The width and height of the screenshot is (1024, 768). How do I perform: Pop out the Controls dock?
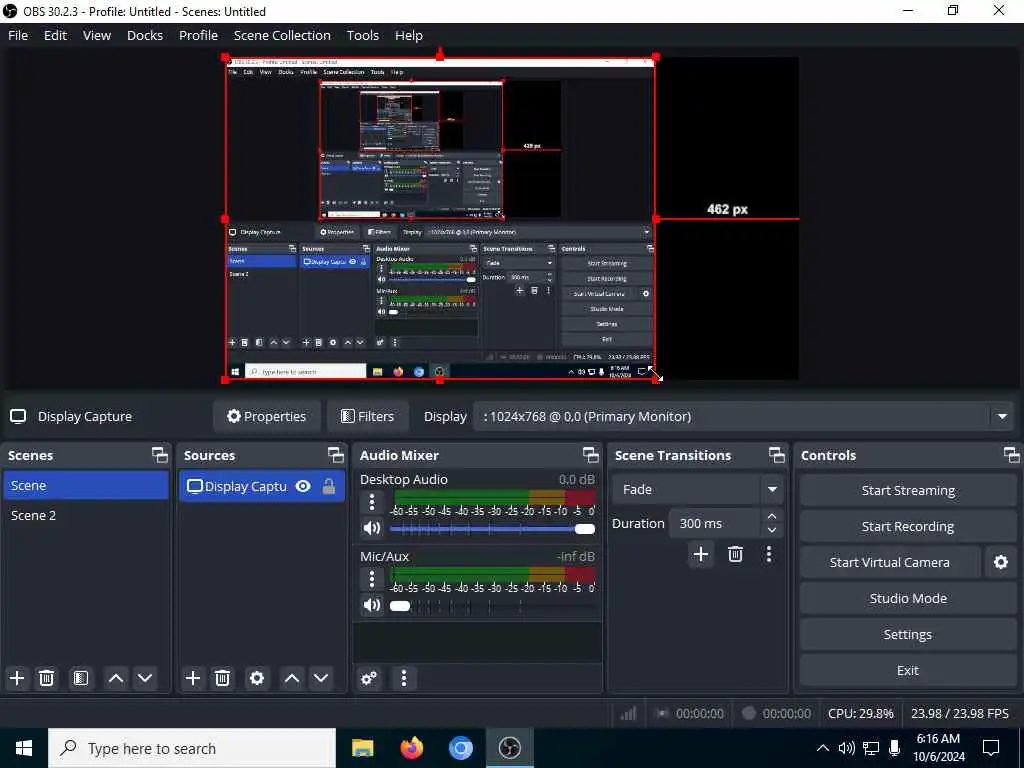tap(1011, 455)
